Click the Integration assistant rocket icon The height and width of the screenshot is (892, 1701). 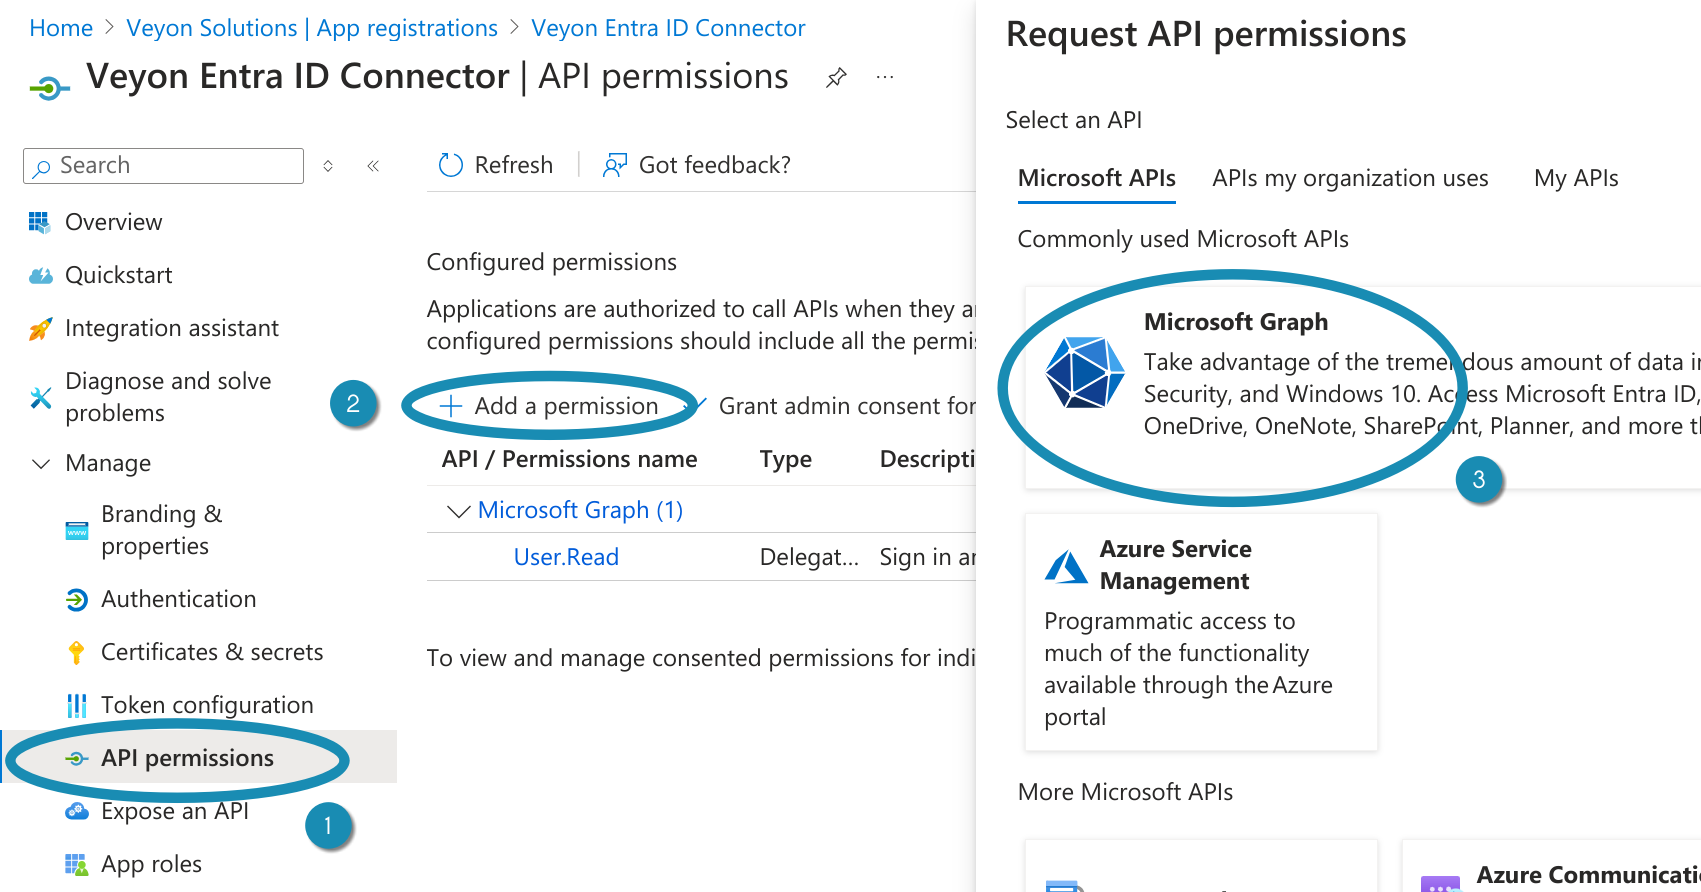click(40, 329)
